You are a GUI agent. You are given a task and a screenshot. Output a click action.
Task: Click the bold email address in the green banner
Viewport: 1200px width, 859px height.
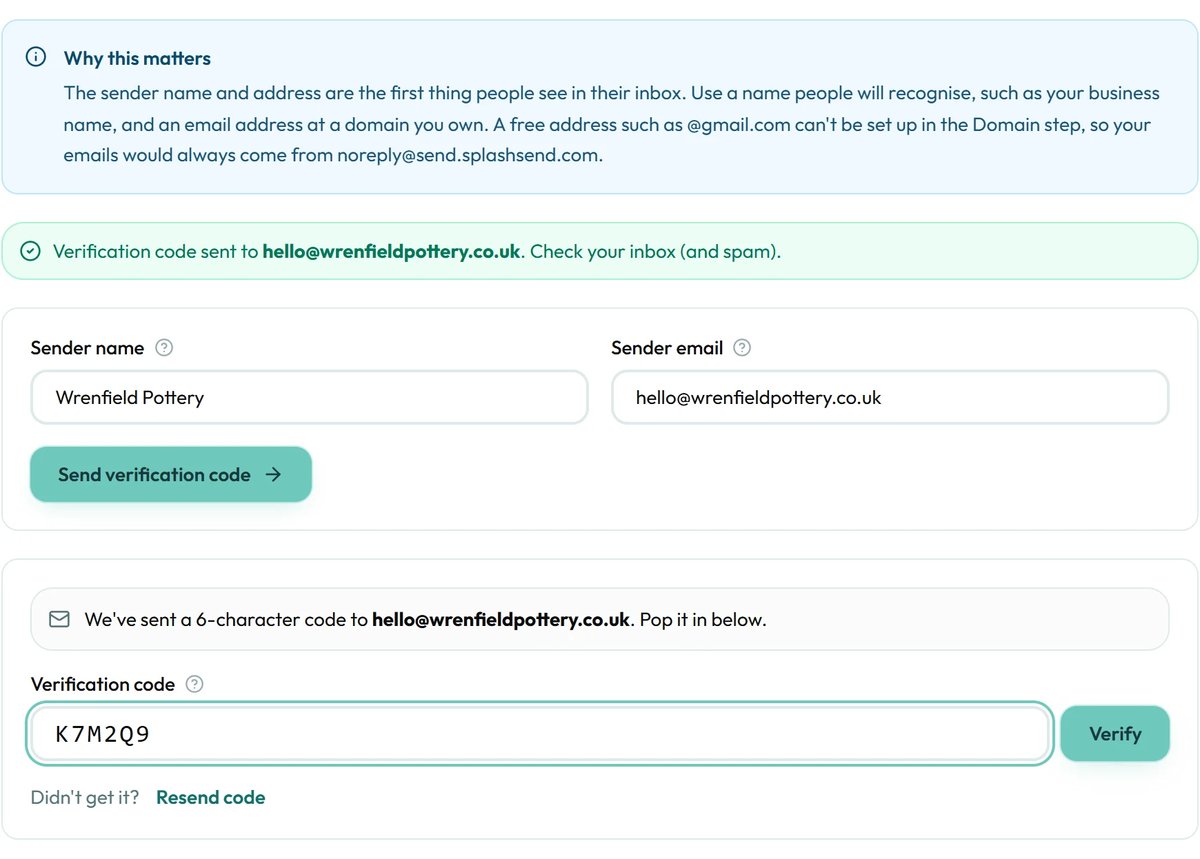[391, 251]
